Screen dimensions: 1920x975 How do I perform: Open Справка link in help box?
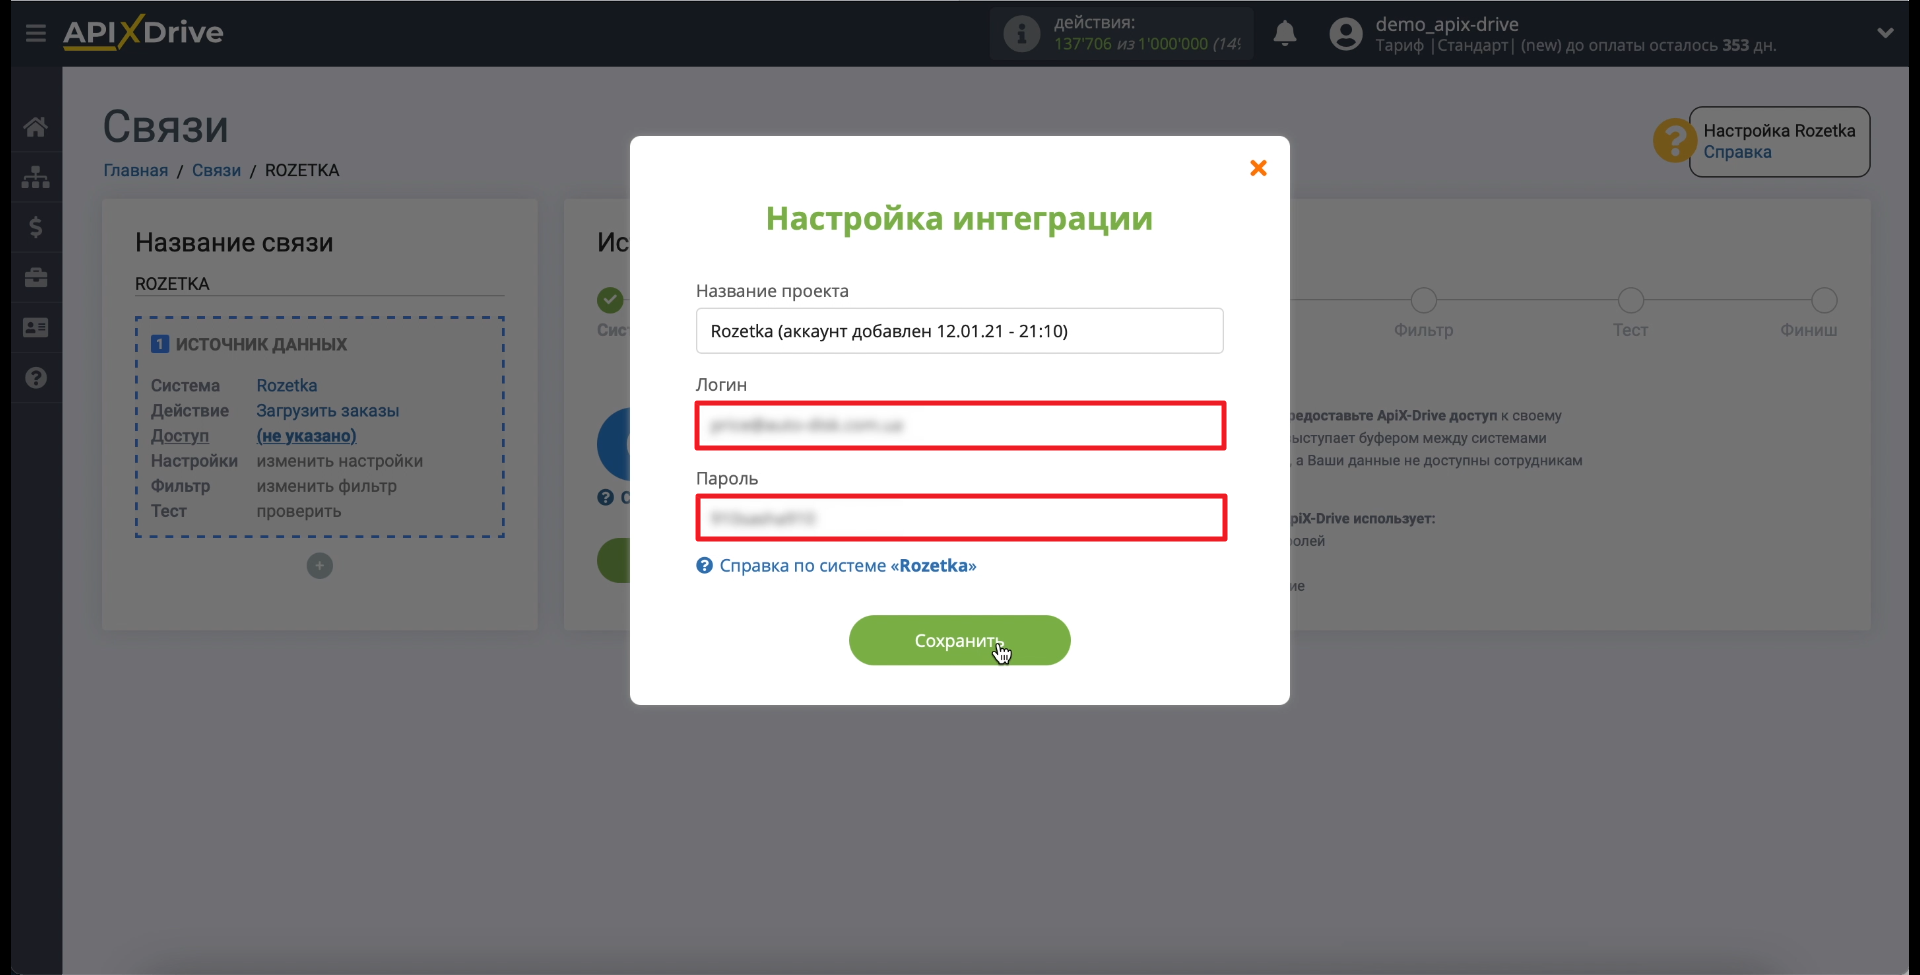pos(1737,152)
